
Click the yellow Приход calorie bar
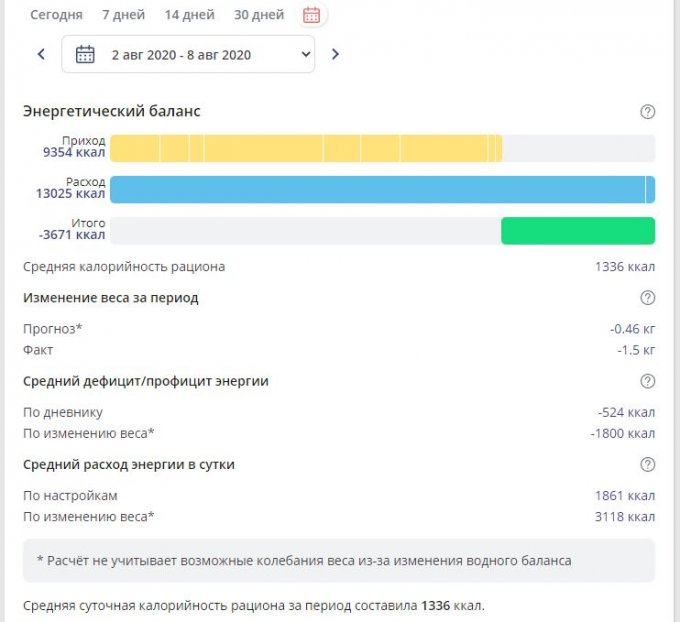point(305,148)
